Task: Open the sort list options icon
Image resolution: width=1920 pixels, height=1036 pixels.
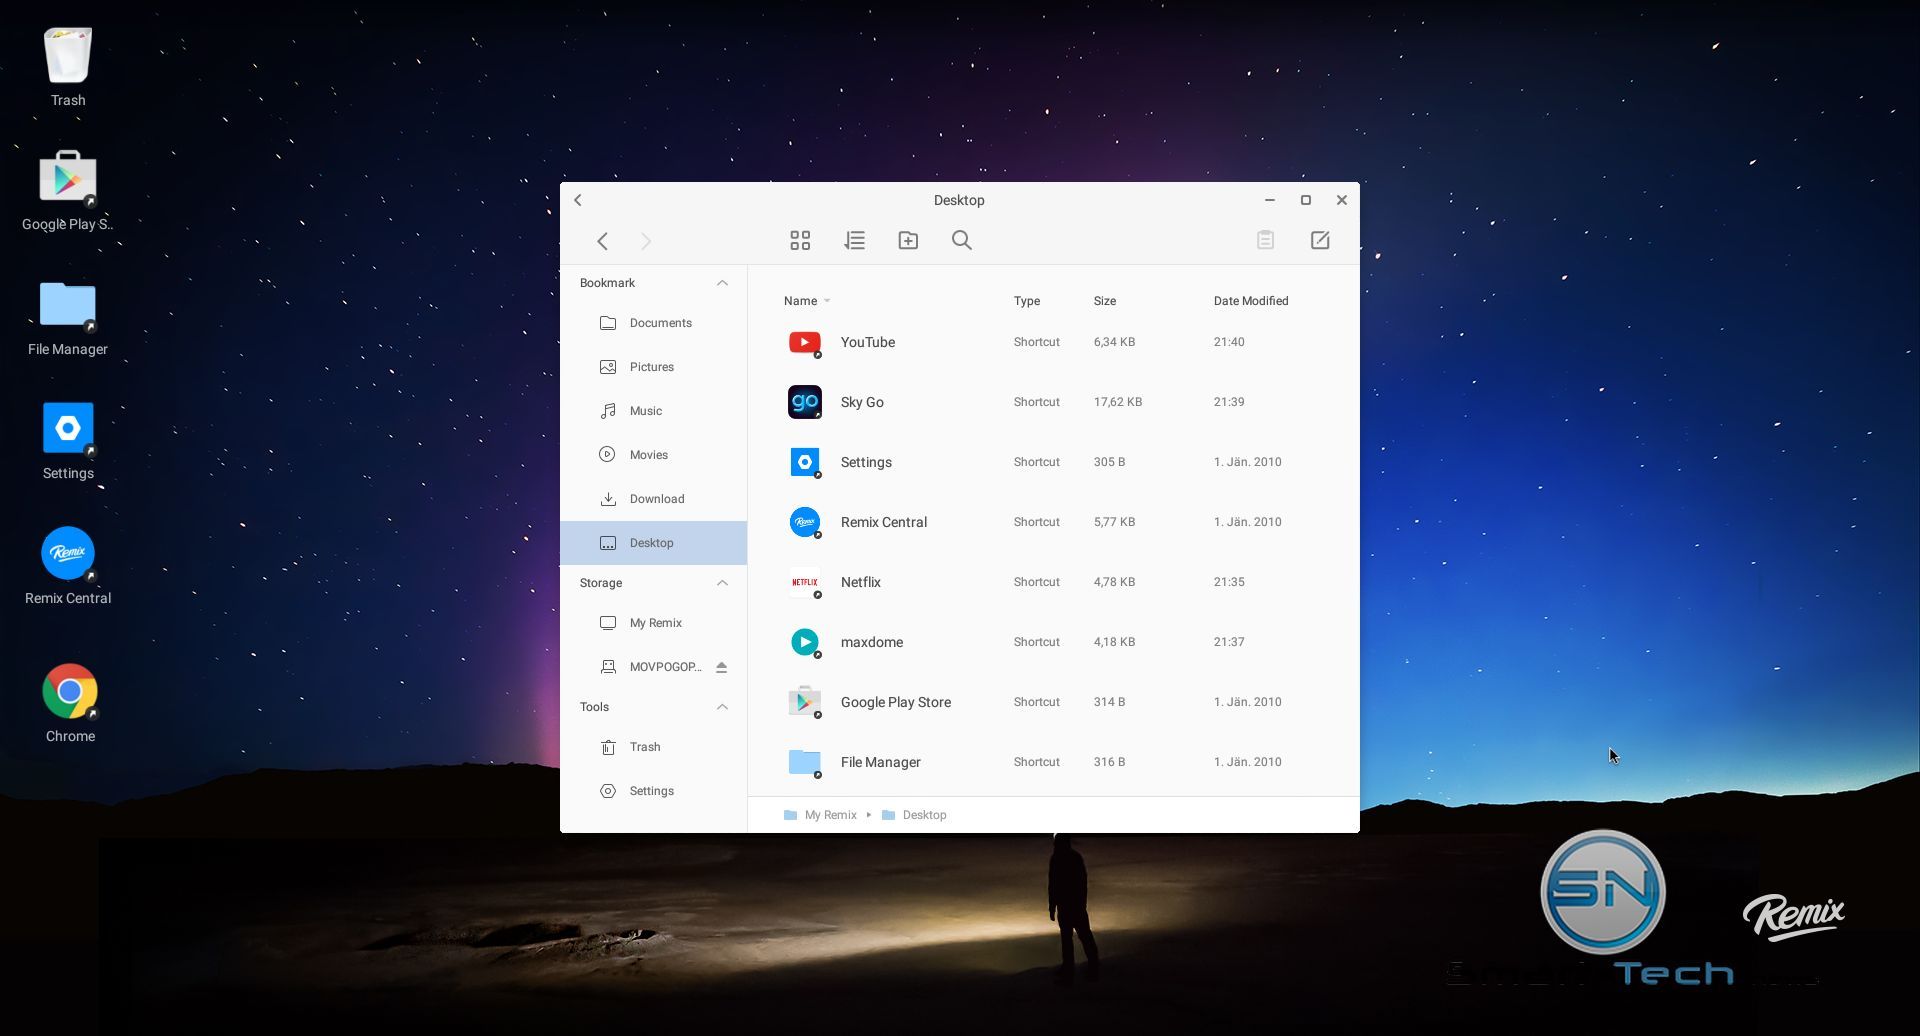Action: coord(854,240)
